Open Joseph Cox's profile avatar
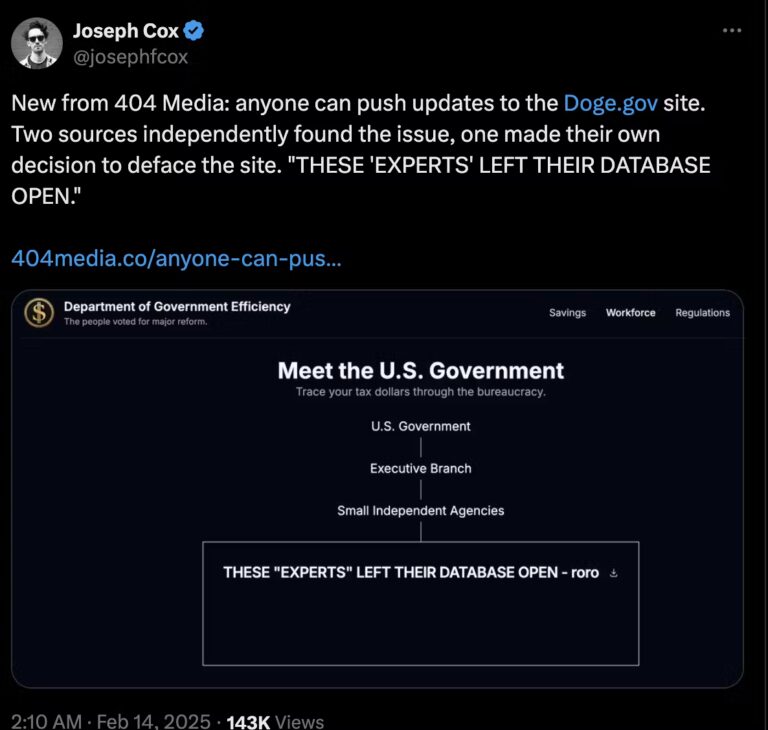The image size is (768, 730). click(37, 44)
